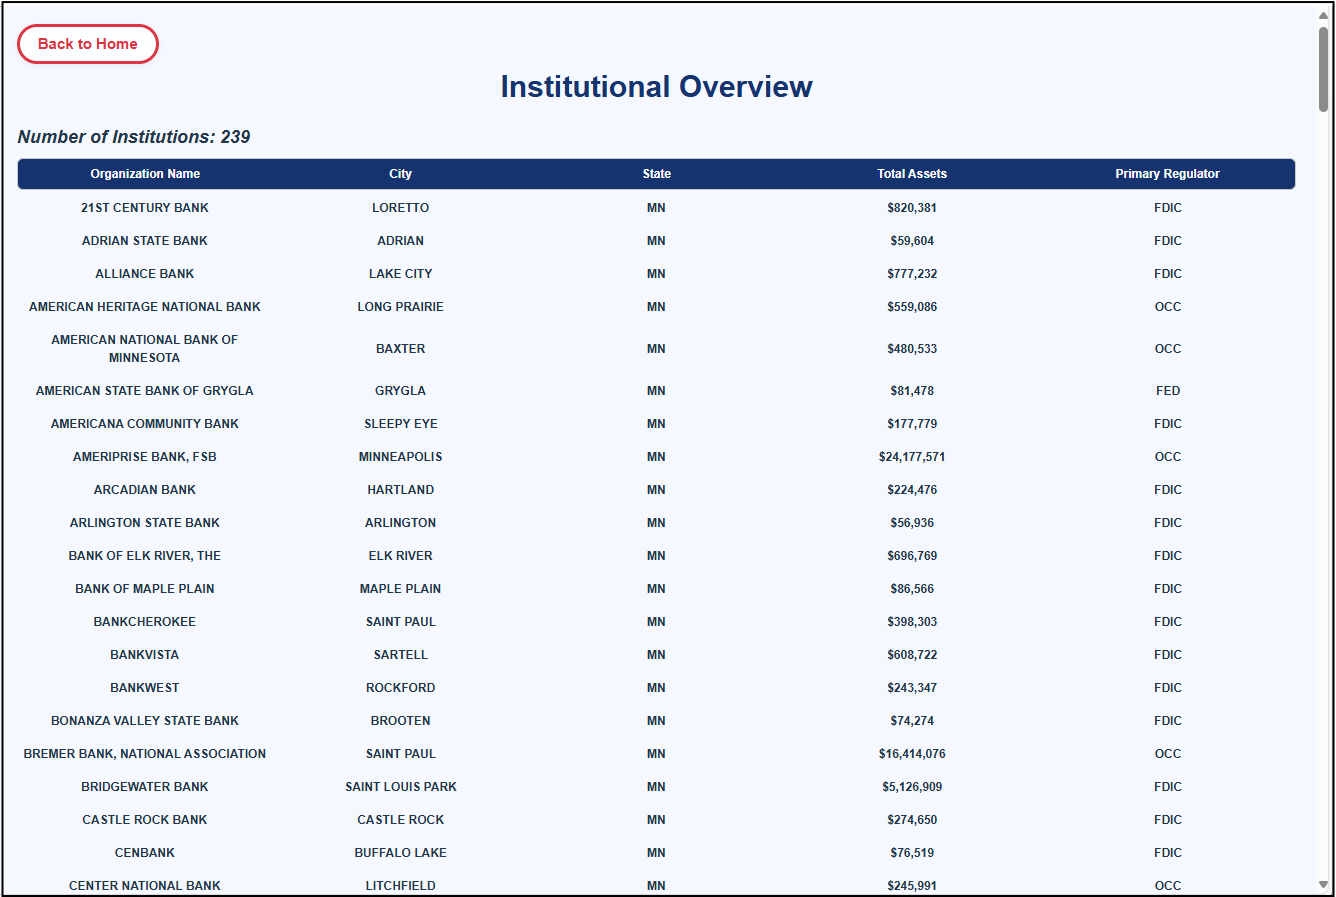Screen dimensions: 1336x897
Task: Click the LORETTO city cell
Action: (x=400, y=208)
